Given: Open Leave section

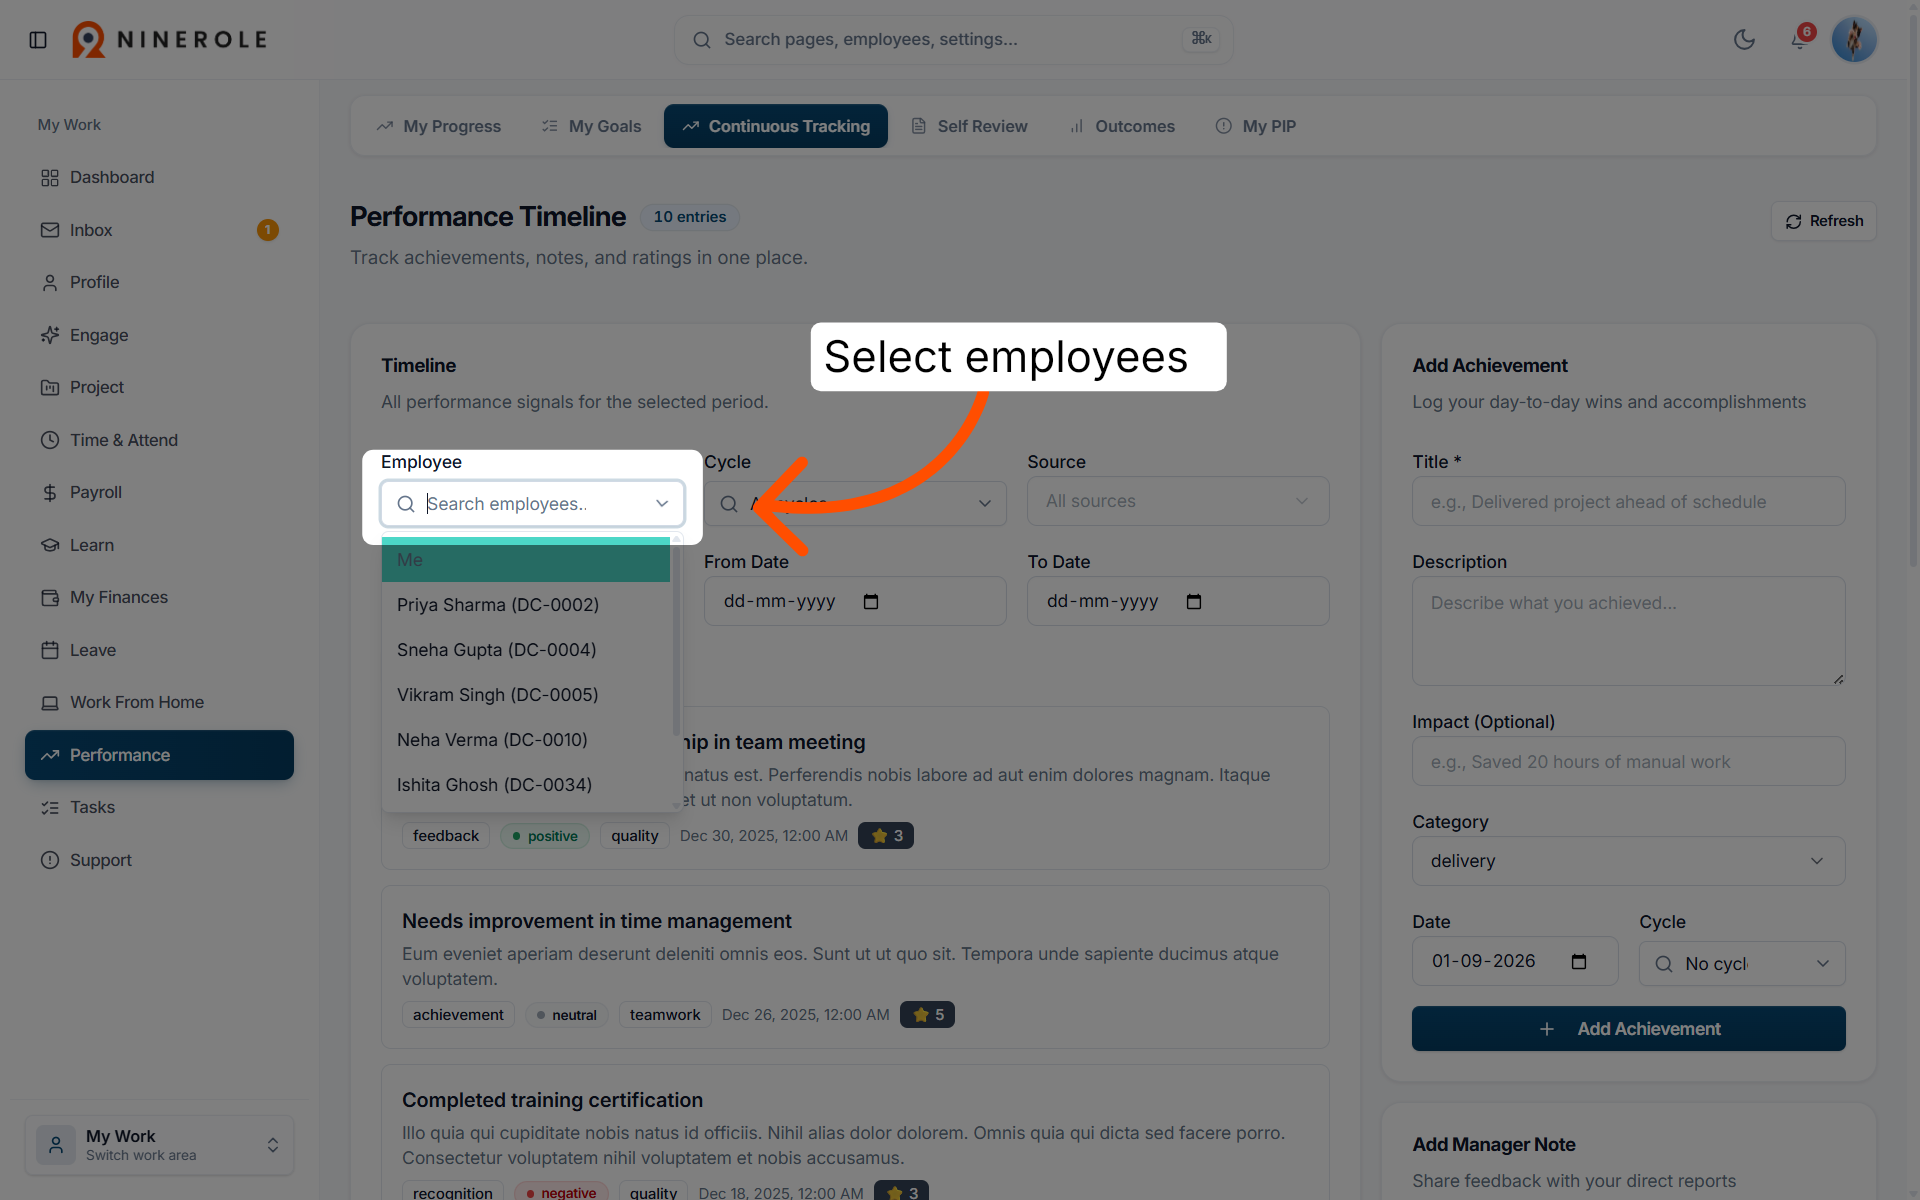Looking at the screenshot, I should point(160,650).
